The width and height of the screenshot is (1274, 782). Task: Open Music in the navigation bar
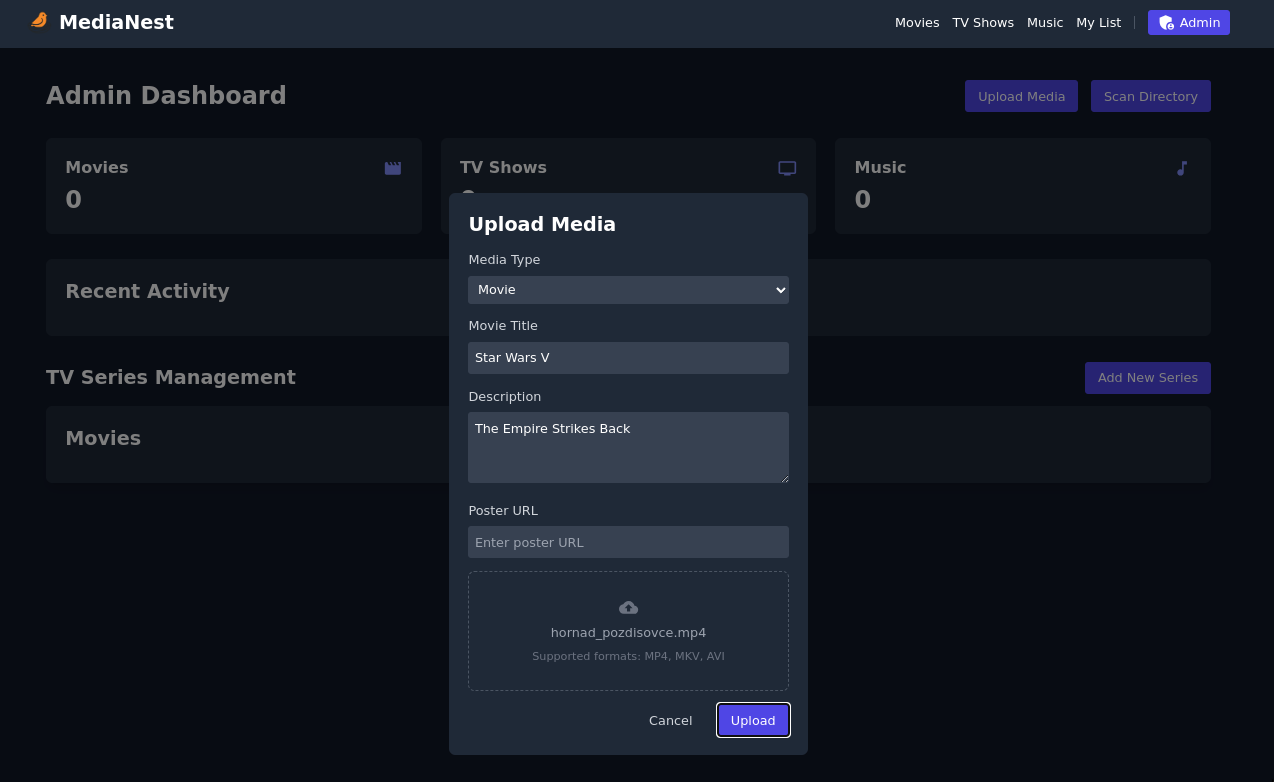point(1045,23)
